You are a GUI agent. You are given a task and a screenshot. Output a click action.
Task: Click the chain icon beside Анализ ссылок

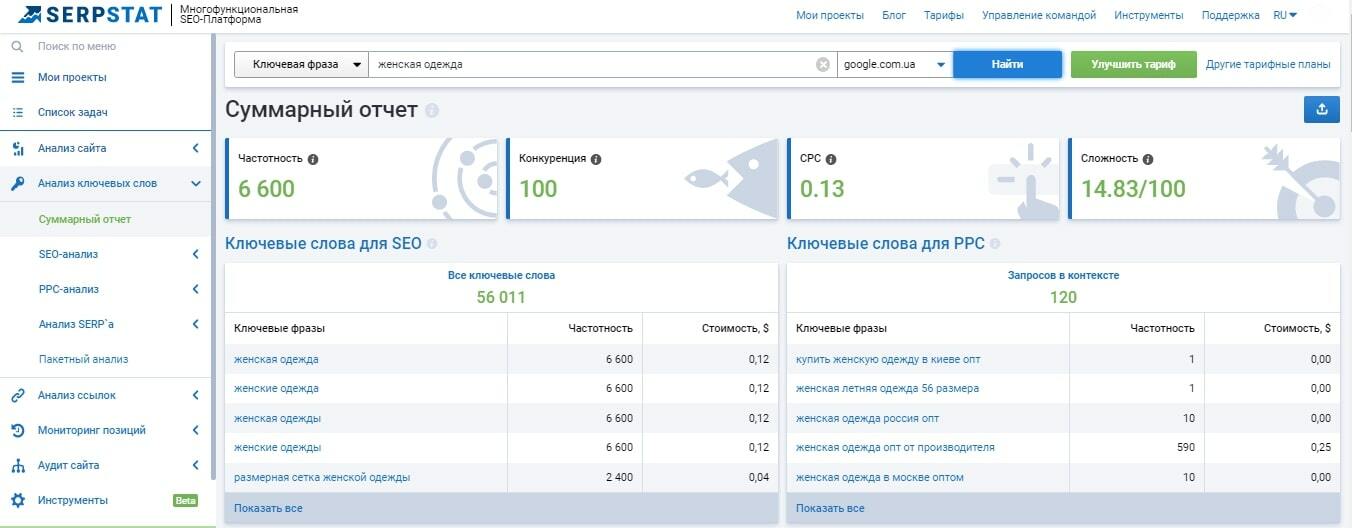pos(17,395)
